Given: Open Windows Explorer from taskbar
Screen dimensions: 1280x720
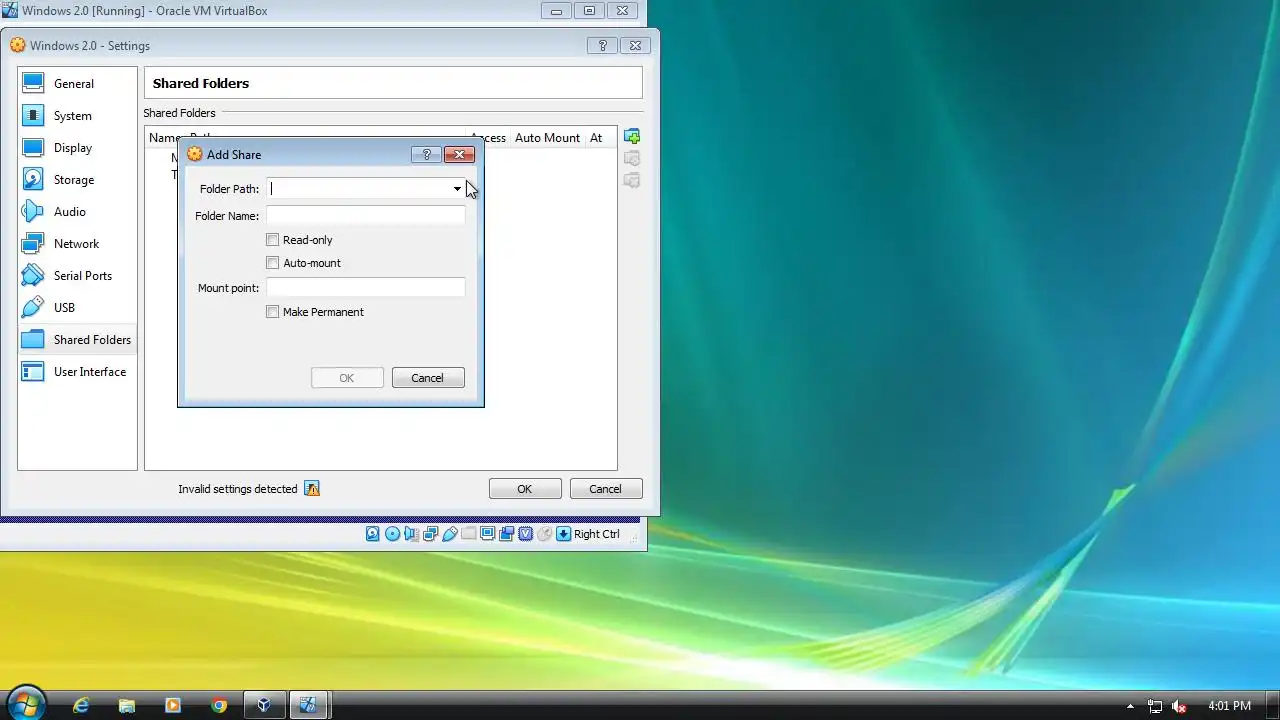Looking at the screenshot, I should tap(127, 705).
